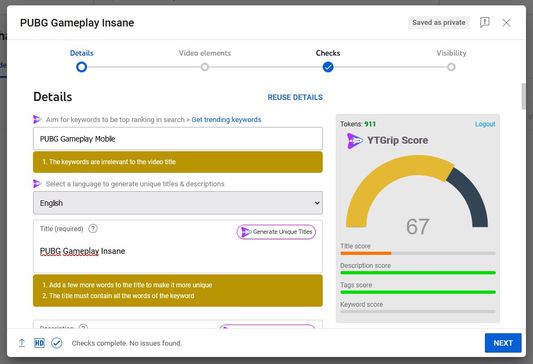Image resolution: width=533 pixels, height=364 pixels.
Task: Click the Details step circle
Action: [x=81, y=67]
